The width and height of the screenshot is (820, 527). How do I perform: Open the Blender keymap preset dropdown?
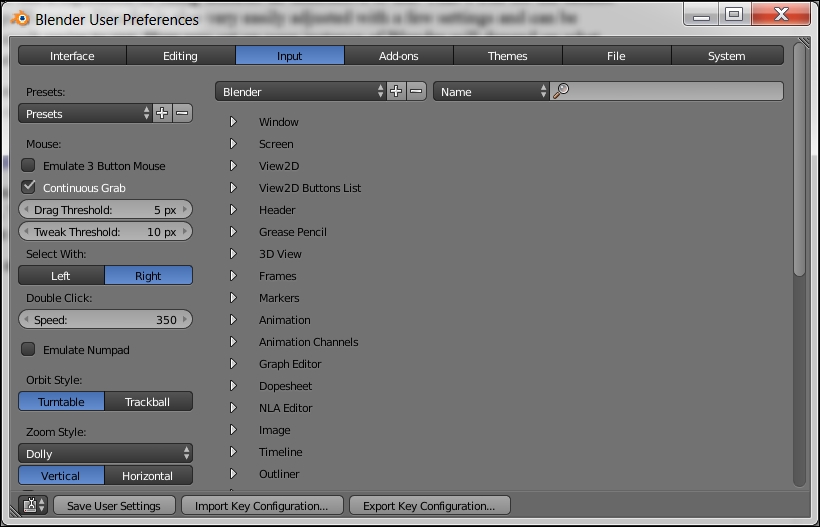point(301,91)
